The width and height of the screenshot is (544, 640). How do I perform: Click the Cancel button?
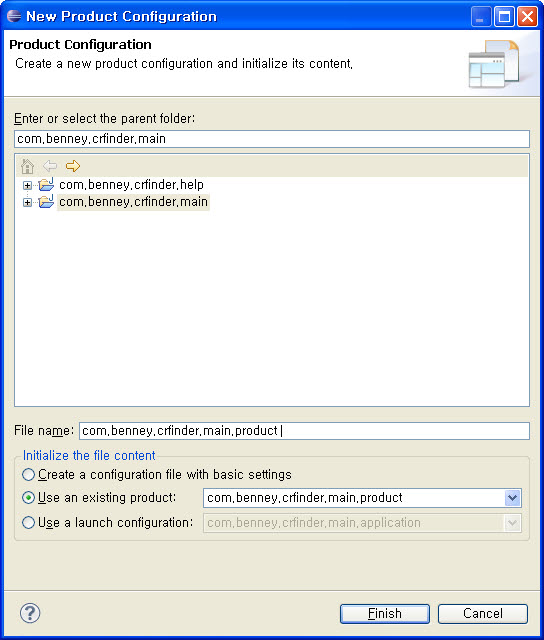click(x=483, y=613)
